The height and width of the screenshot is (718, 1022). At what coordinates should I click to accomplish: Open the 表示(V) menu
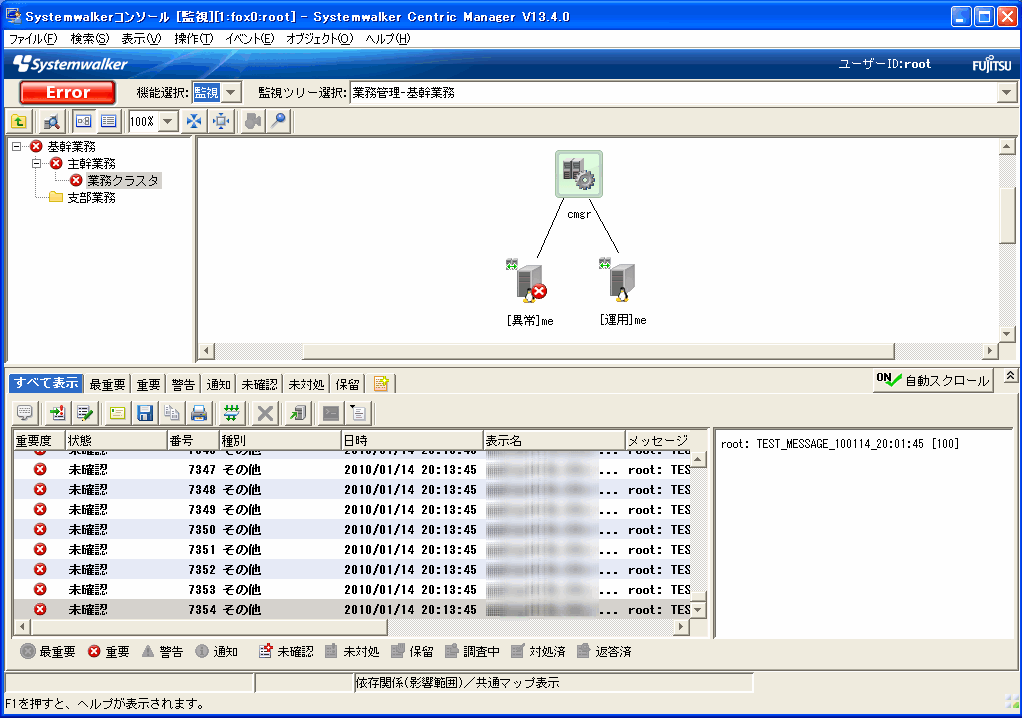click(141, 39)
